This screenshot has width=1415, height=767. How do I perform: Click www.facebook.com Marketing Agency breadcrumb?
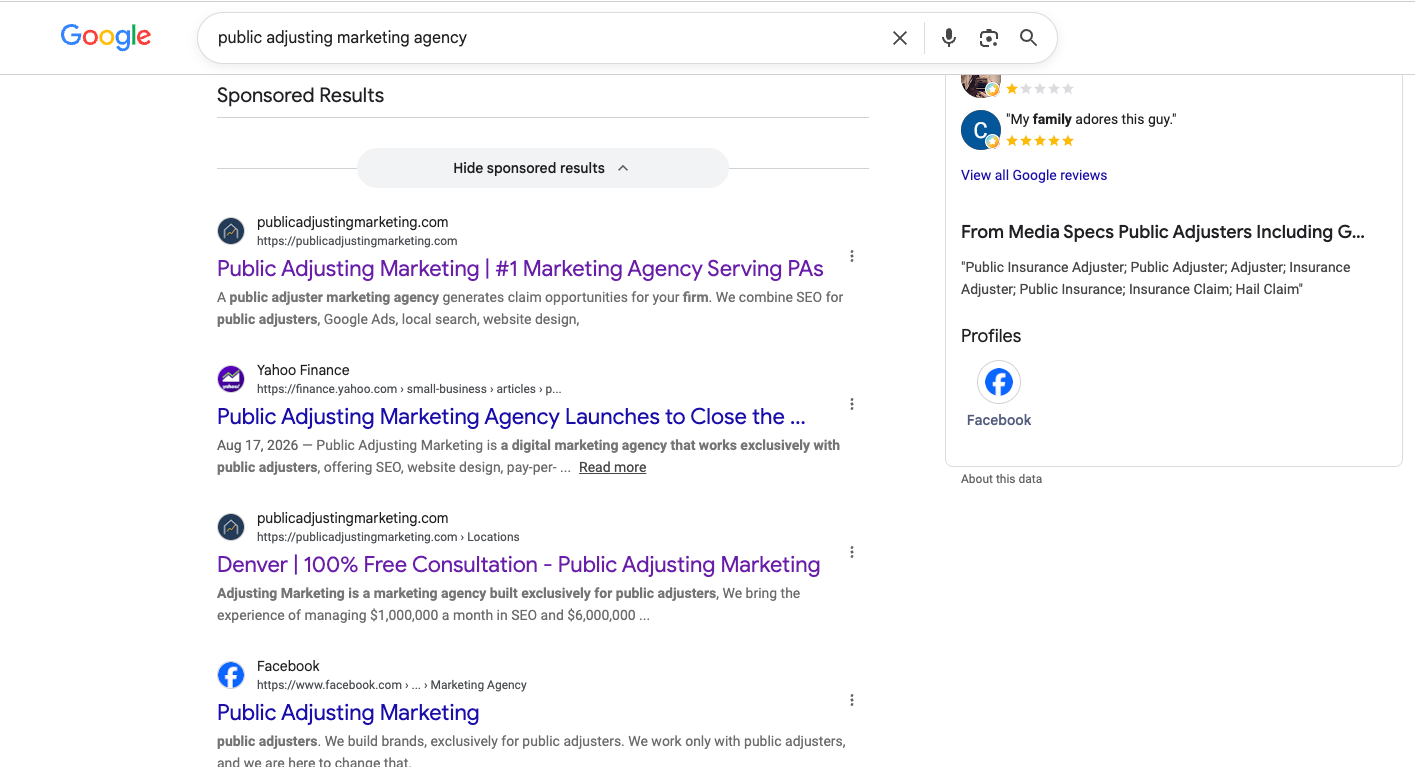click(391, 685)
